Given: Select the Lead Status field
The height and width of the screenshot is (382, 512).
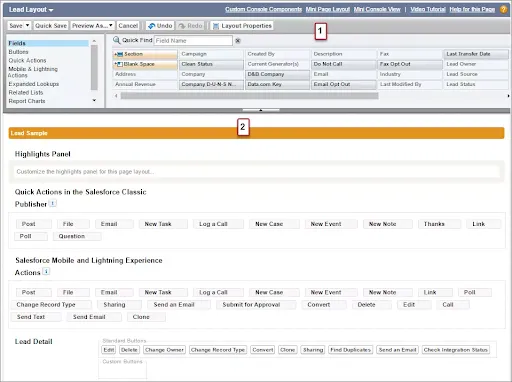Looking at the screenshot, I should point(476,84).
